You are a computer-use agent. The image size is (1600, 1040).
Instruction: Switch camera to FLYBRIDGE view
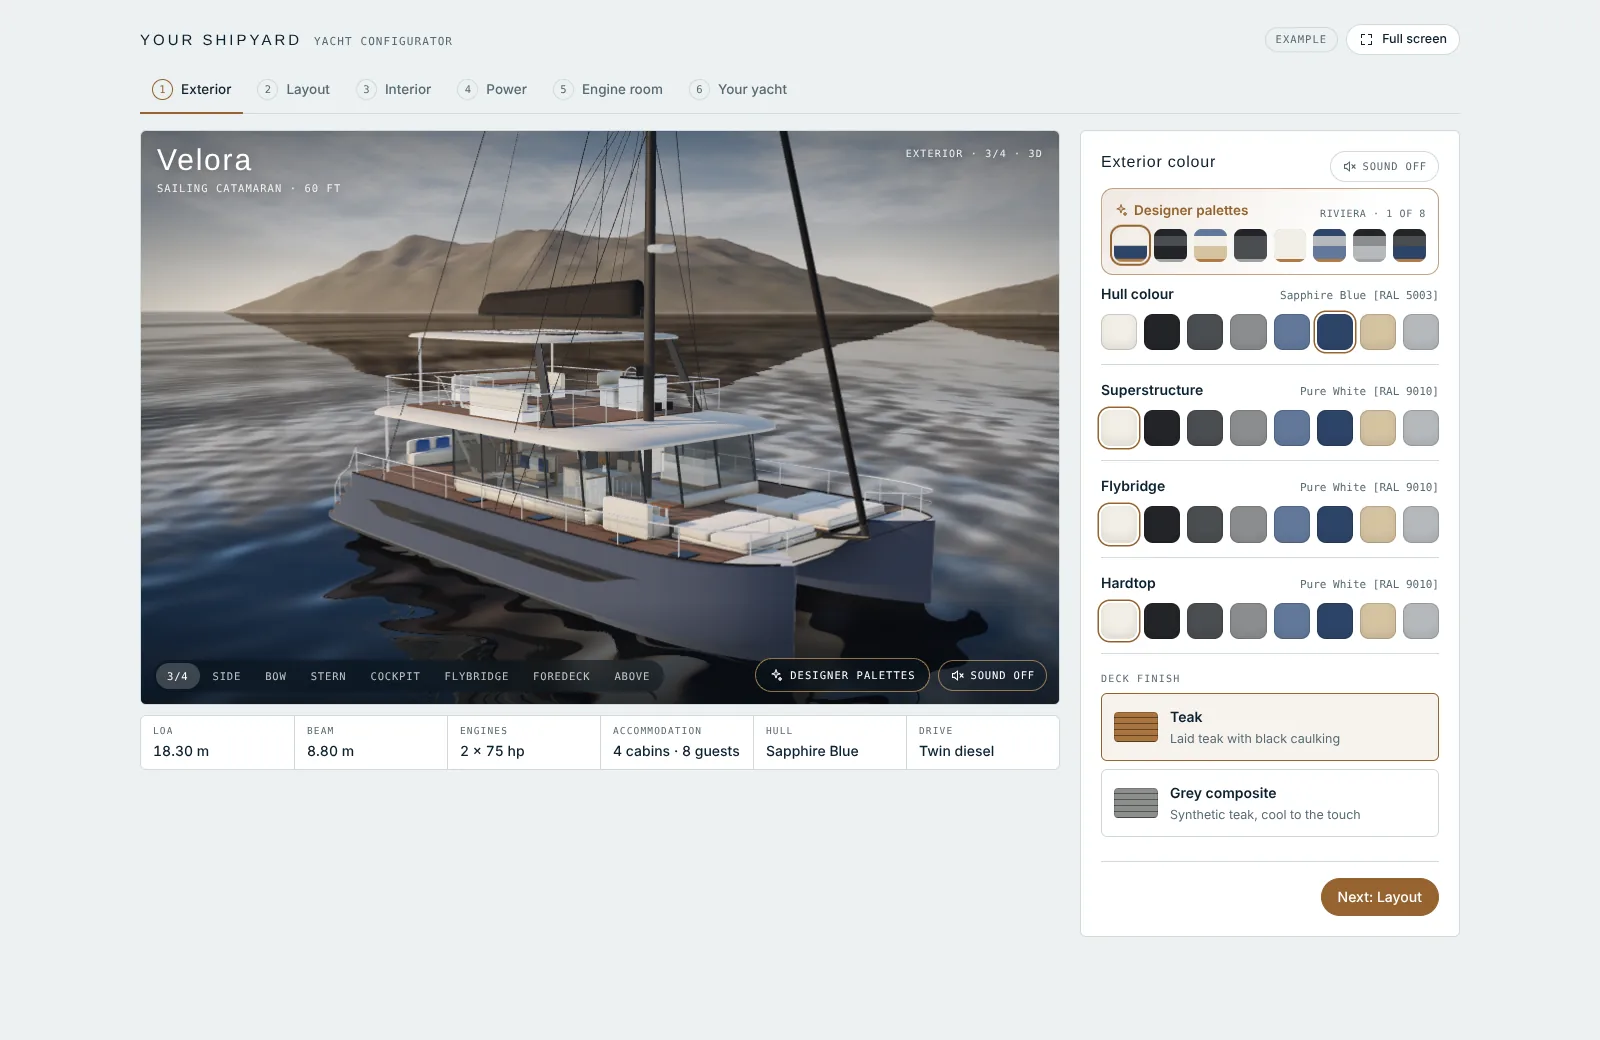(476, 676)
